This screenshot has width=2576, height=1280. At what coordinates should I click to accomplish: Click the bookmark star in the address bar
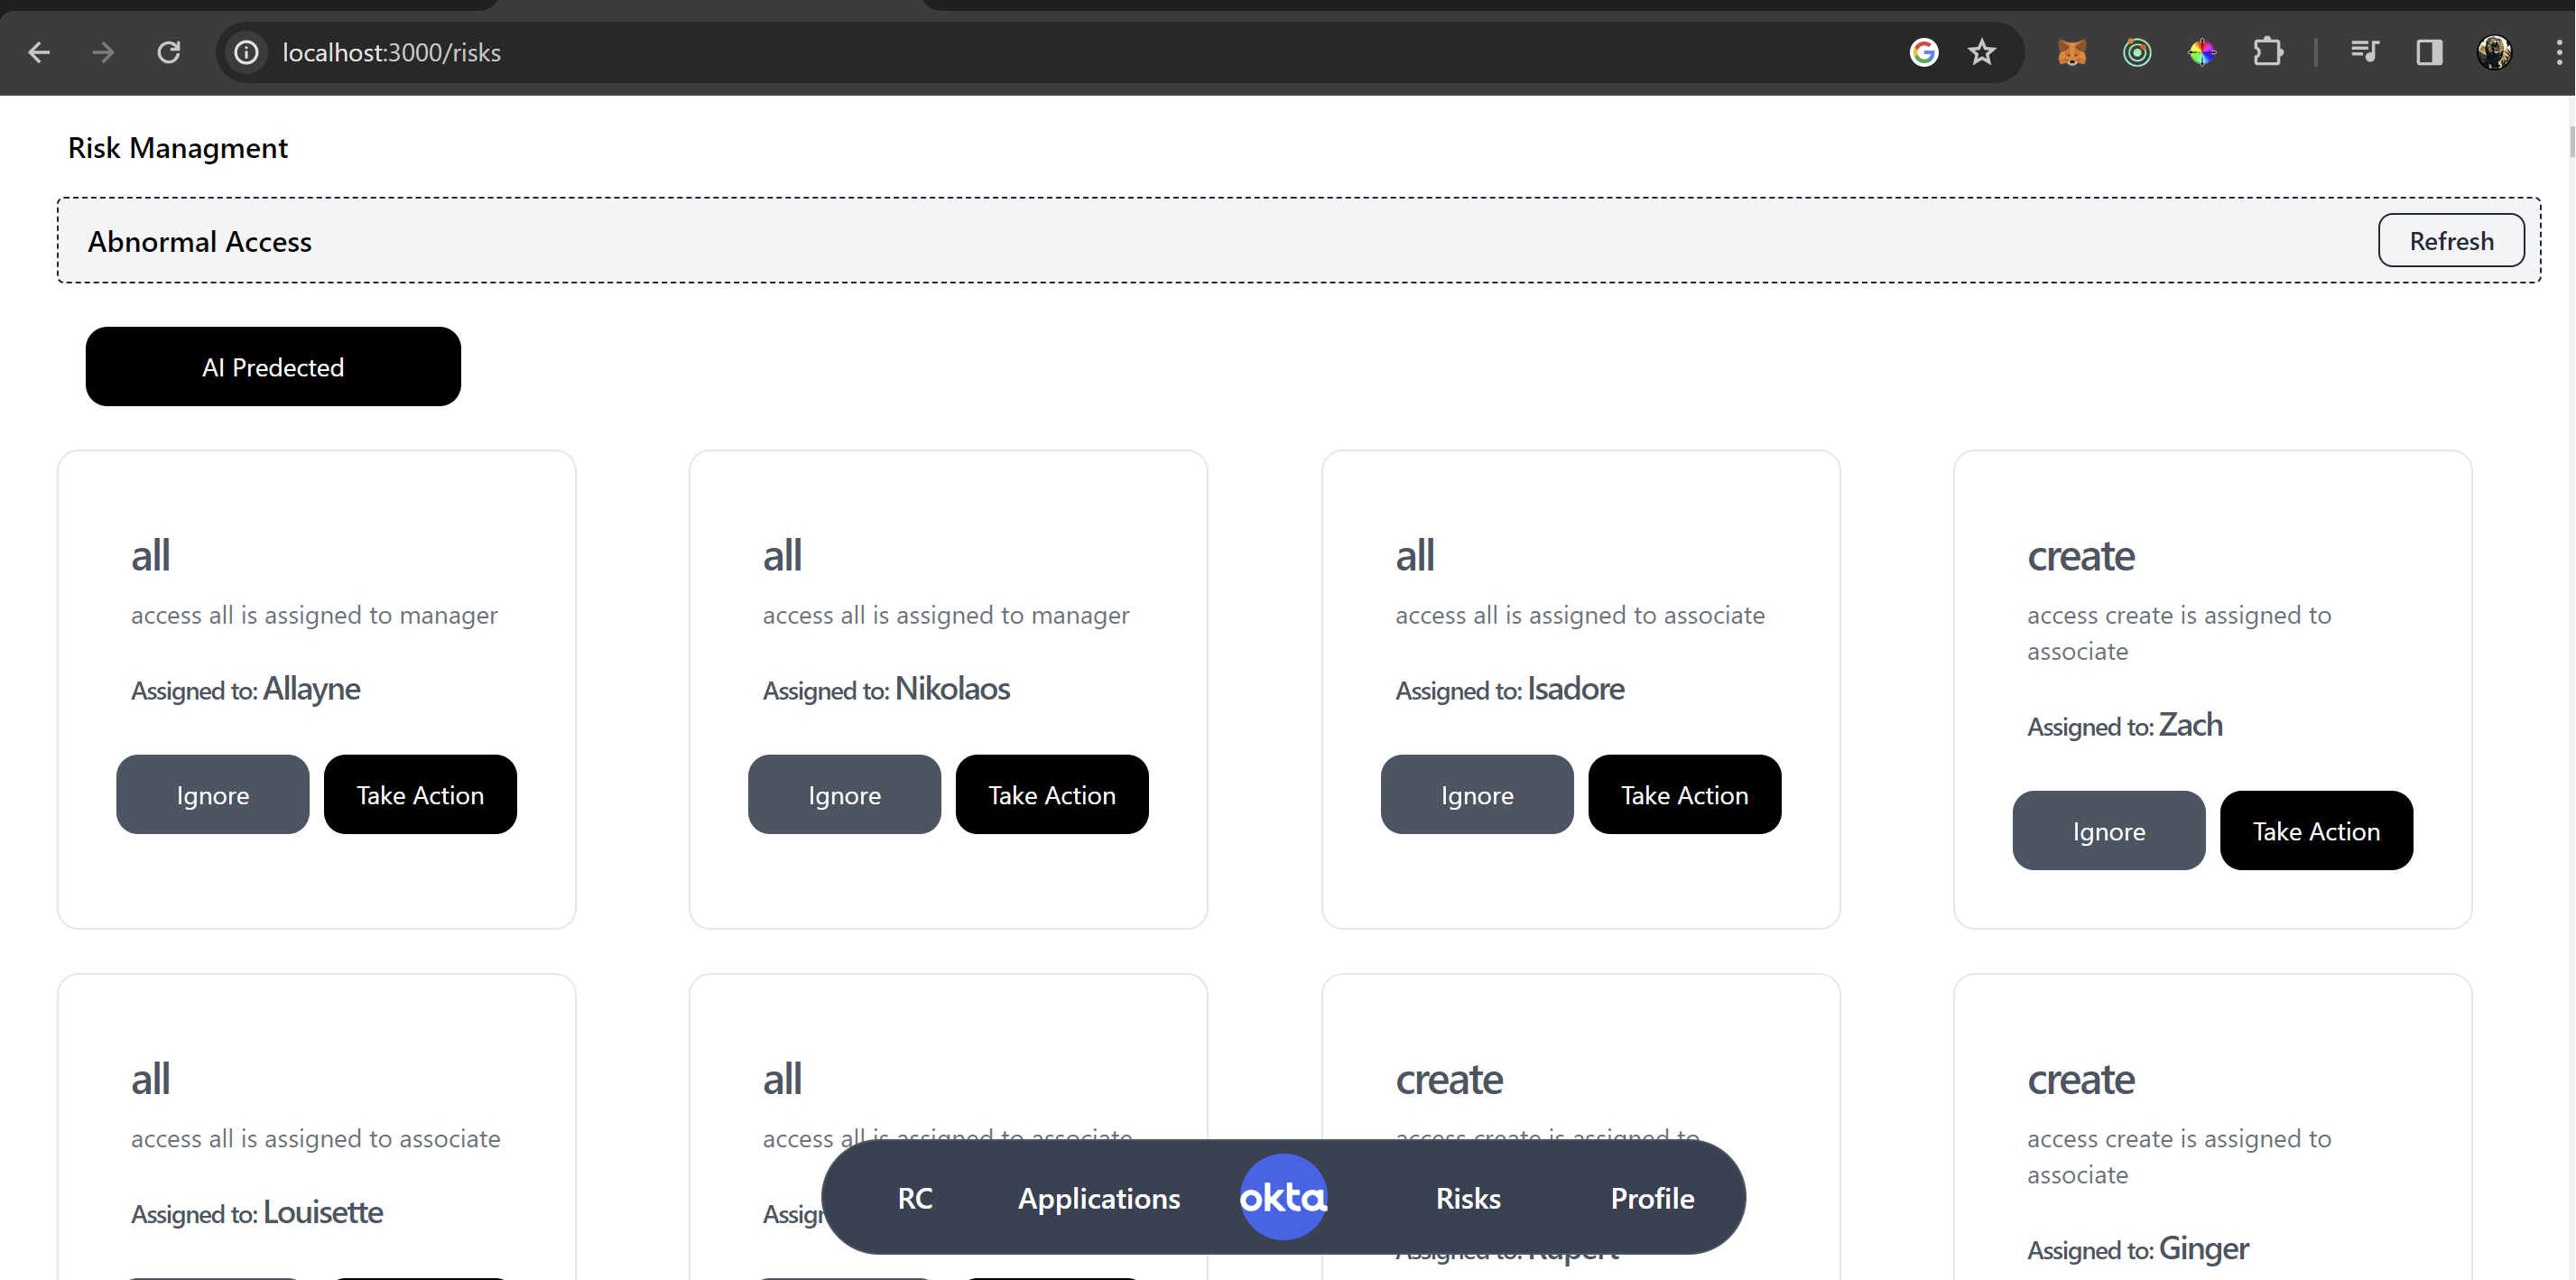click(x=1981, y=52)
